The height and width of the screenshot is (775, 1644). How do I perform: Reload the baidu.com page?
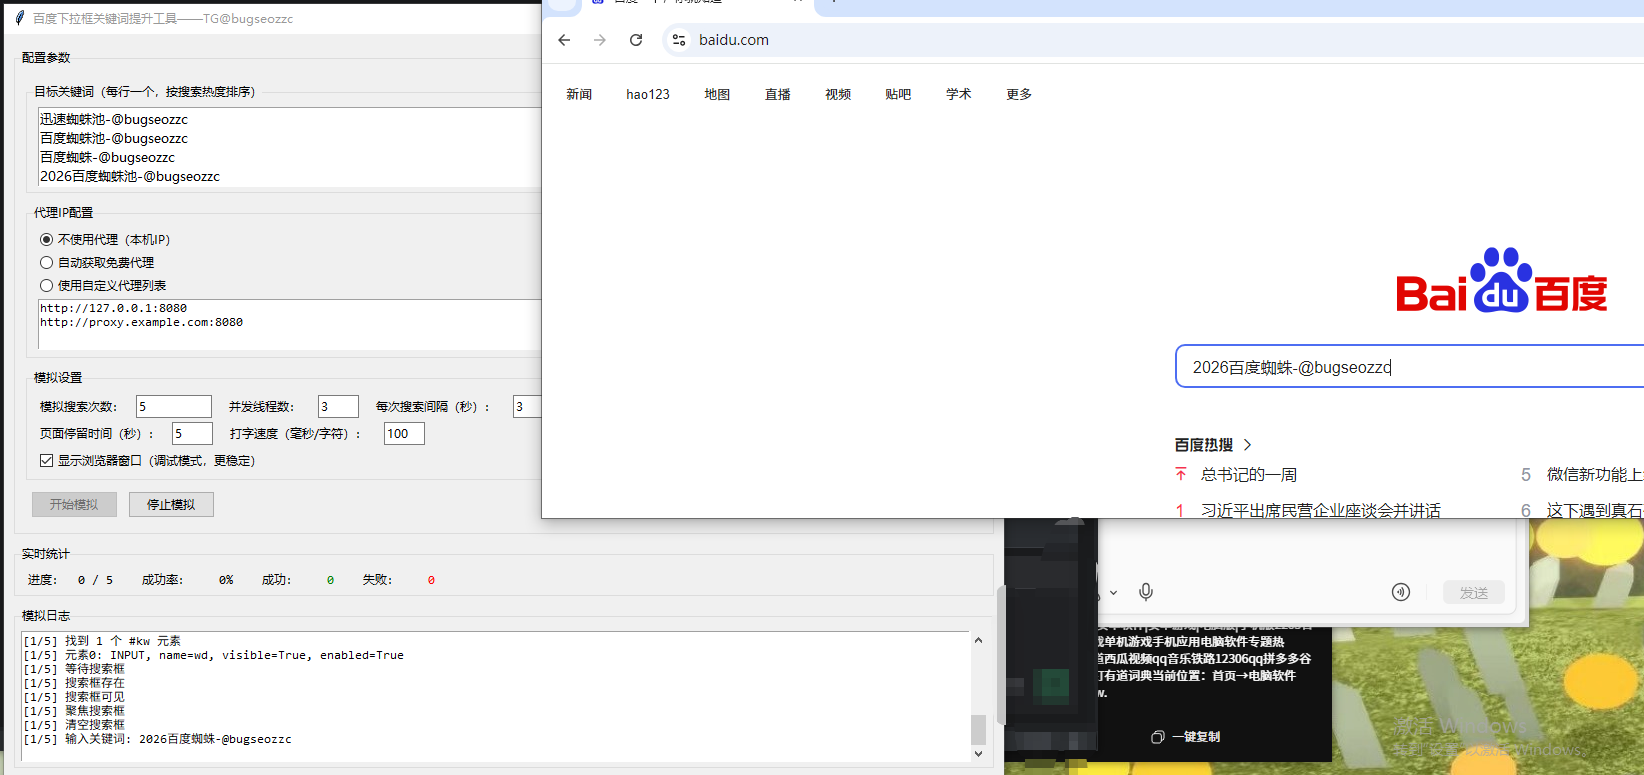click(636, 40)
